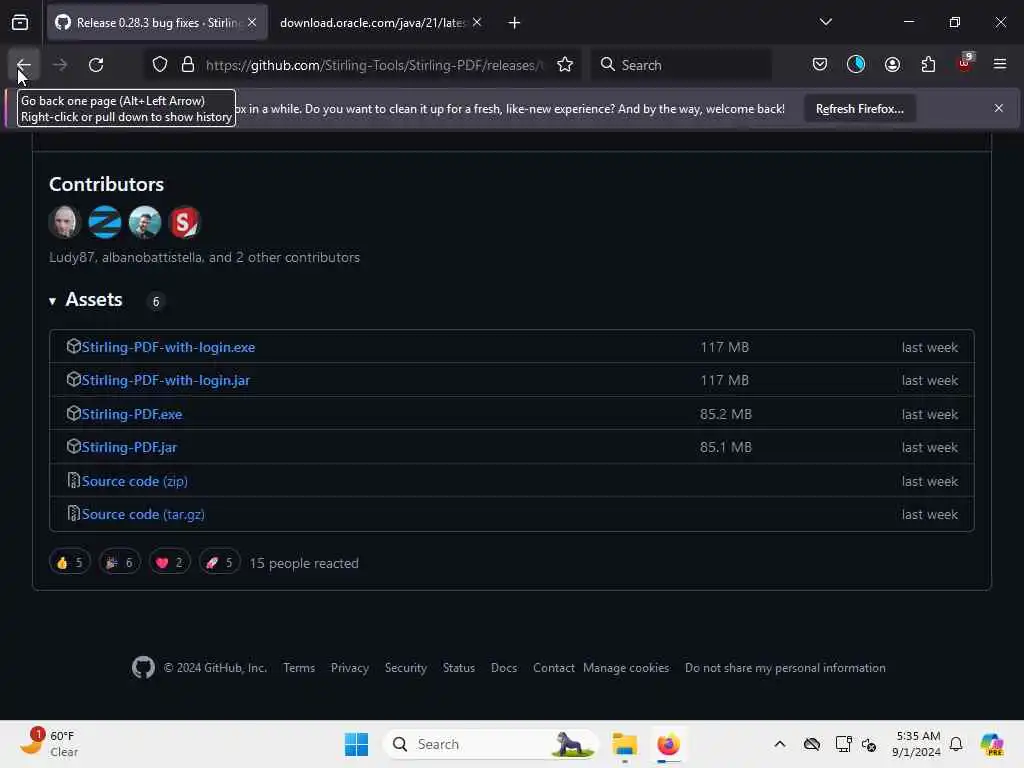Click Do not share my personal information
1024x768 pixels.
coord(785,668)
